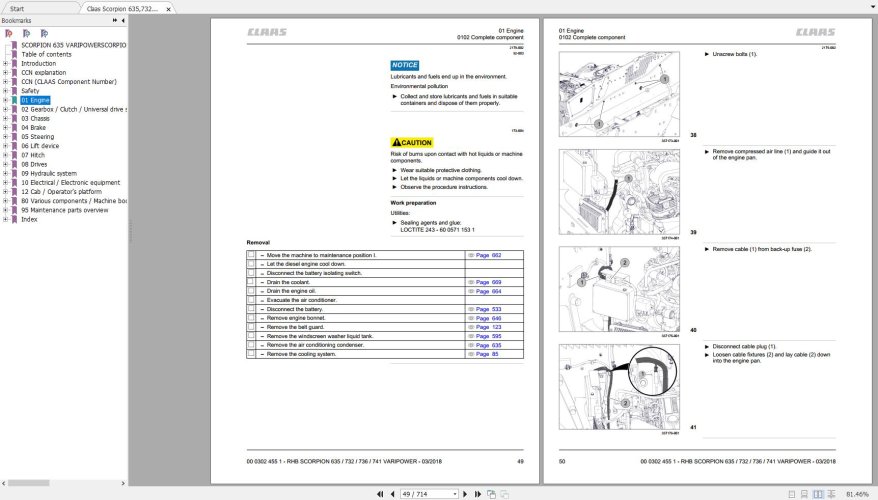Tick checkbox for Evacuate the air conditioner
The height and width of the screenshot is (500, 878).
pos(251,300)
